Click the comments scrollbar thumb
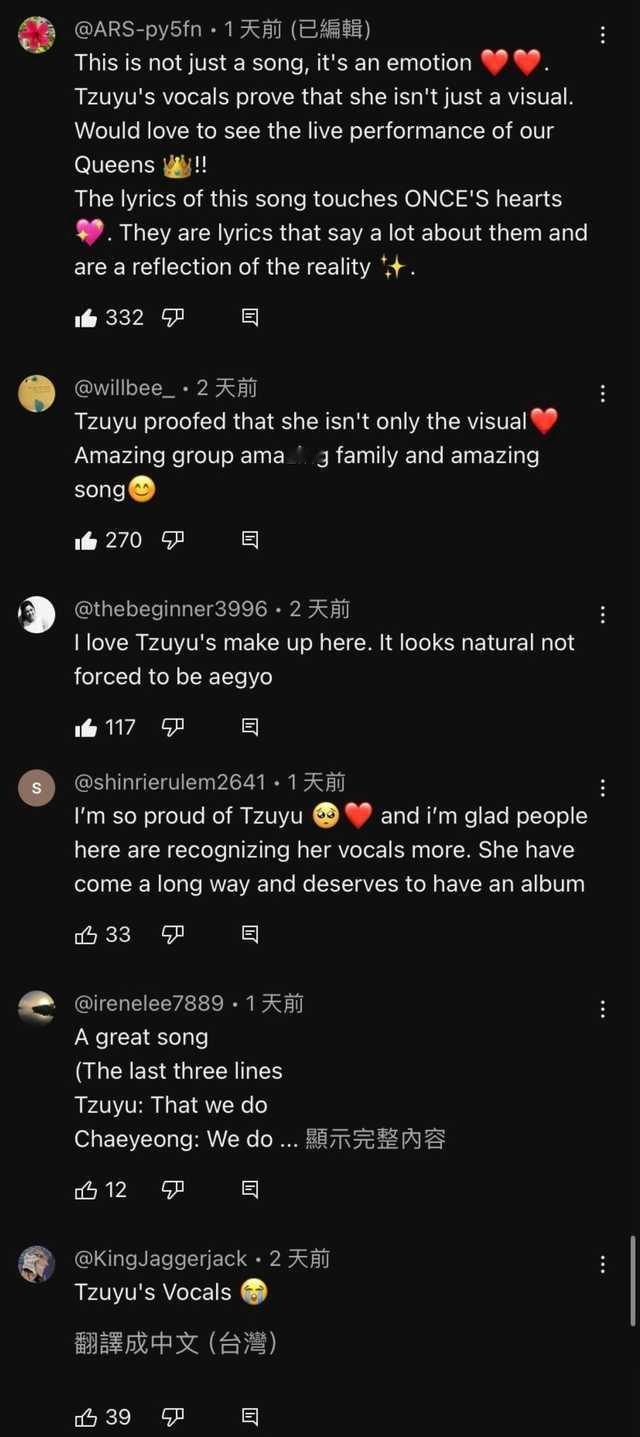This screenshot has height=1437, width=640. click(632, 1280)
